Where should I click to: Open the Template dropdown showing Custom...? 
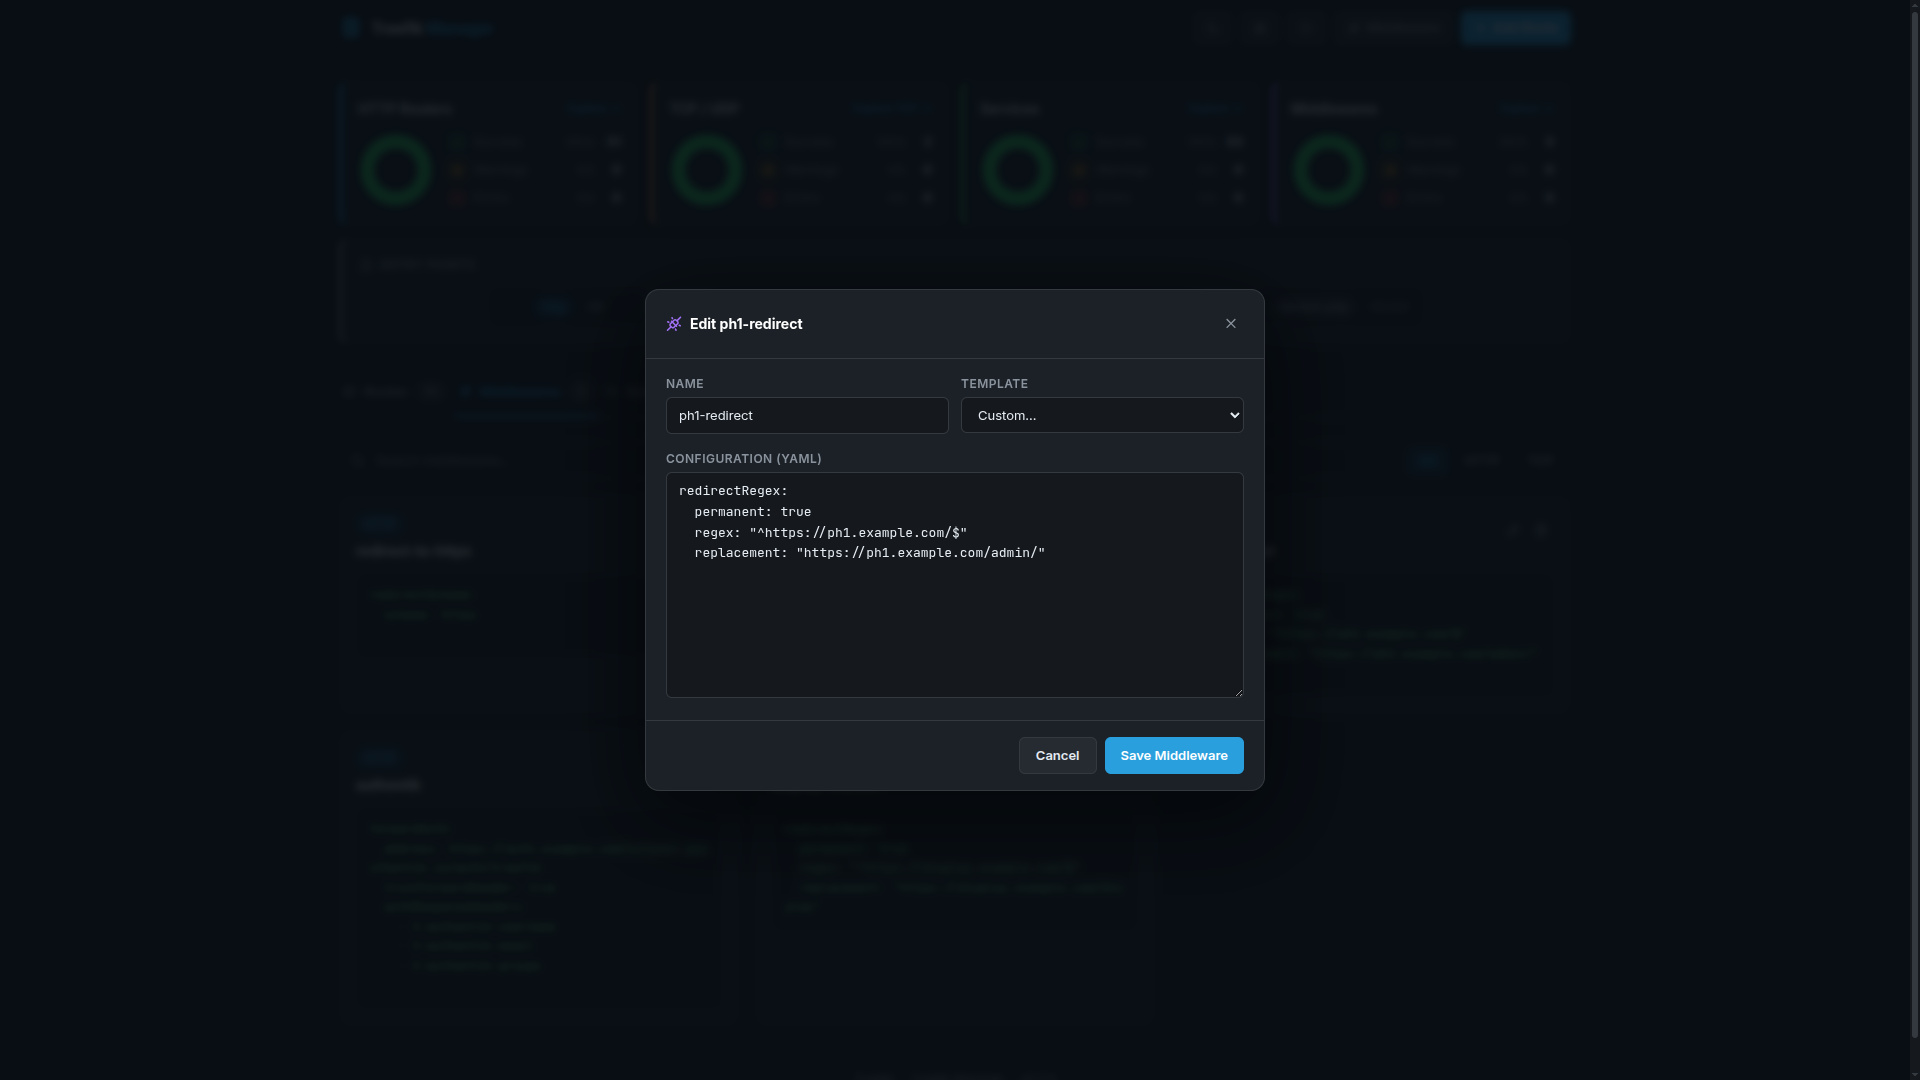(1101, 414)
